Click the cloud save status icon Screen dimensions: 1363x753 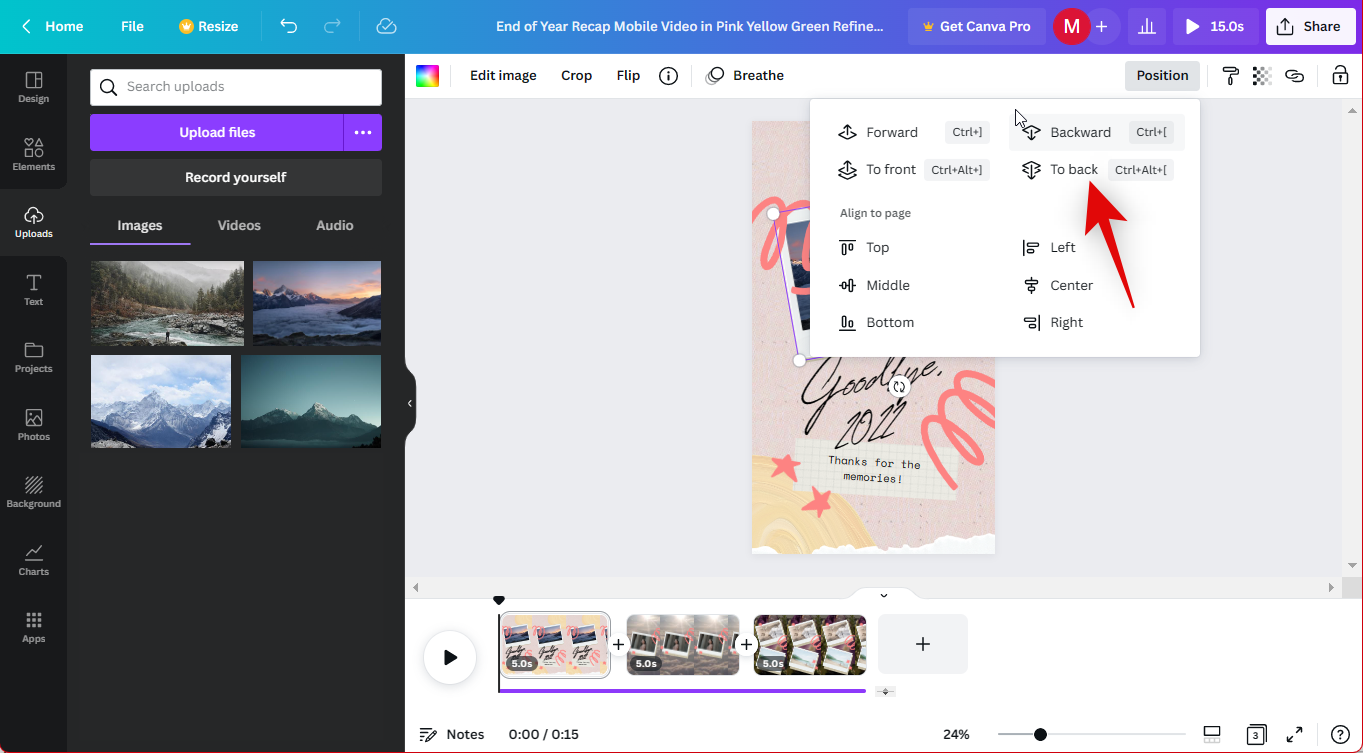[386, 26]
